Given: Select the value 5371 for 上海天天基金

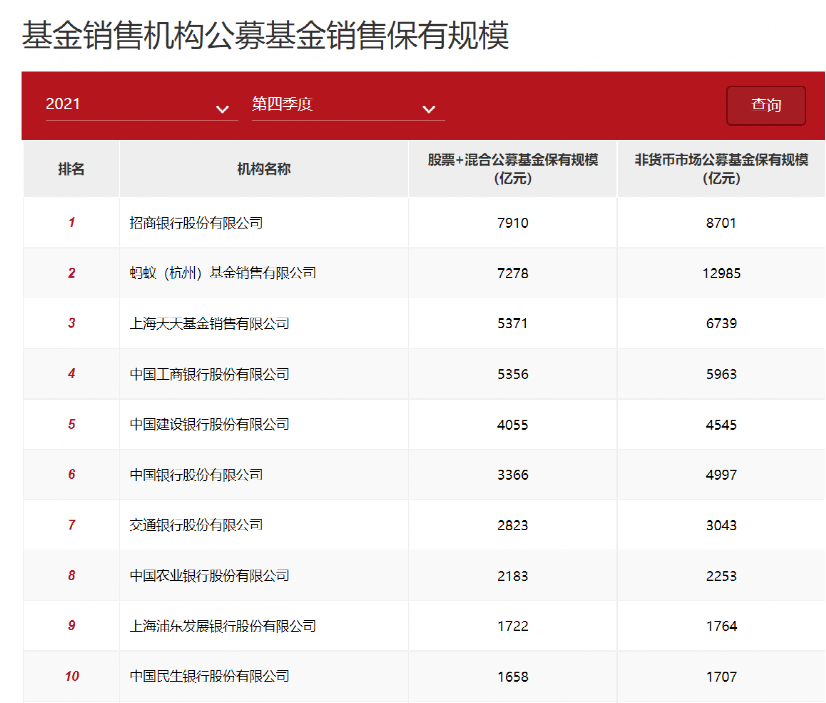Looking at the screenshot, I should [x=513, y=323].
